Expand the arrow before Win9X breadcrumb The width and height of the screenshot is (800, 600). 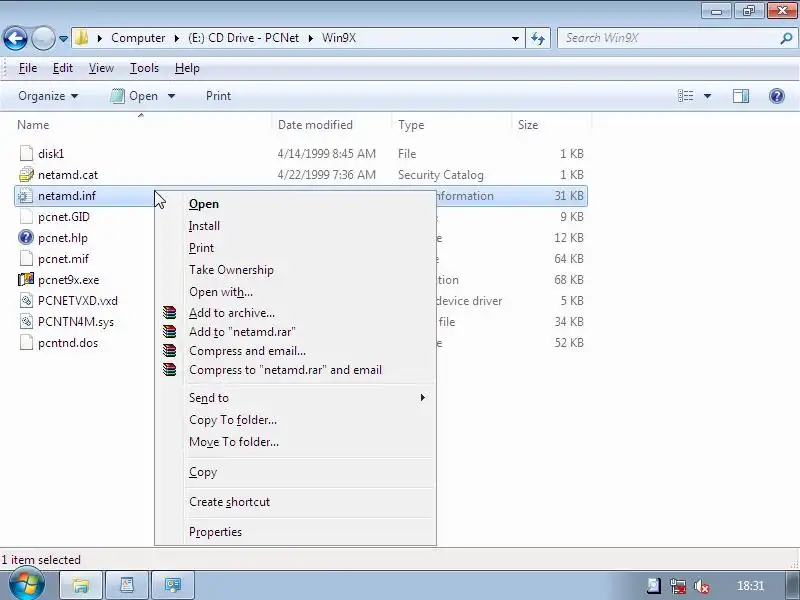click(310, 38)
